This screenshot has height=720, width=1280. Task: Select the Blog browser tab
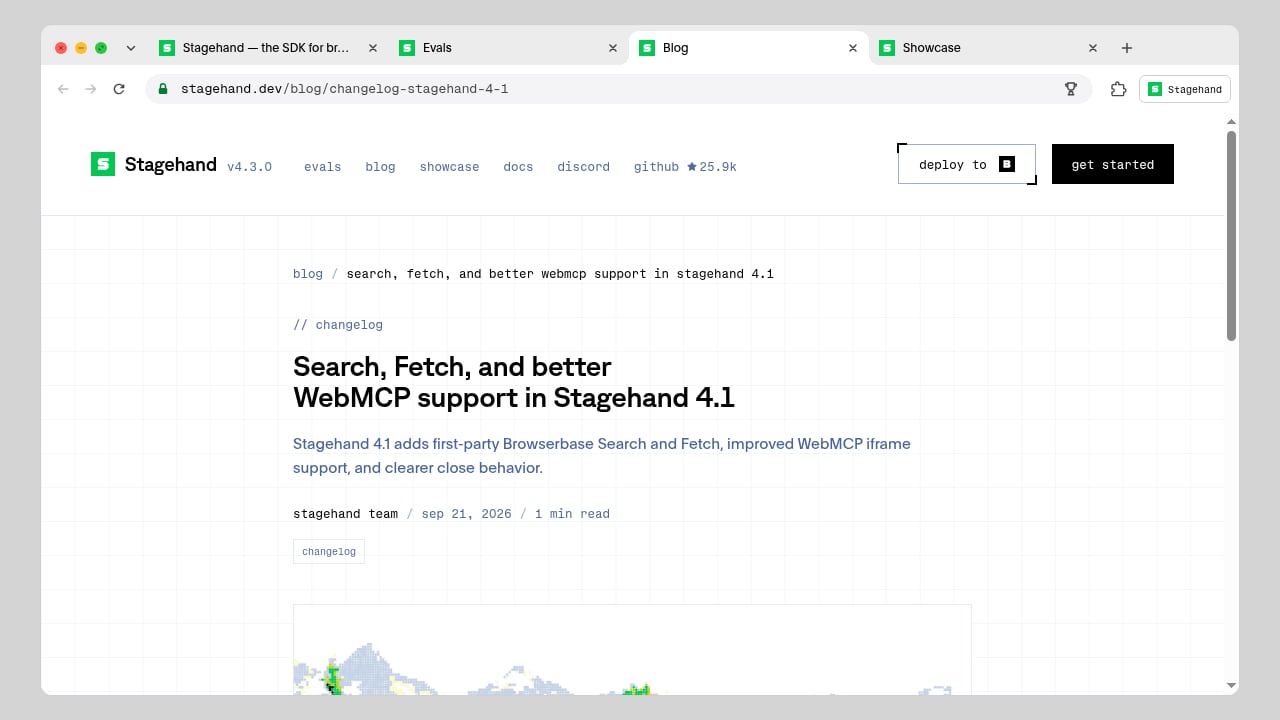pos(748,48)
